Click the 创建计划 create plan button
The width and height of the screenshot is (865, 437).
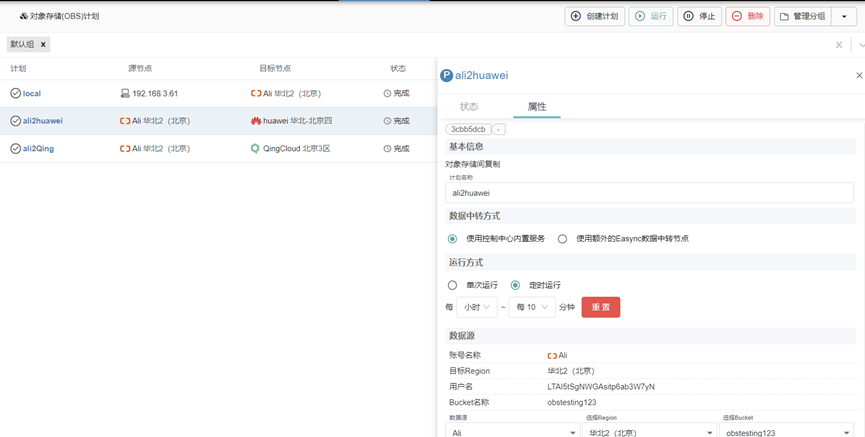pyautogui.click(x=595, y=16)
